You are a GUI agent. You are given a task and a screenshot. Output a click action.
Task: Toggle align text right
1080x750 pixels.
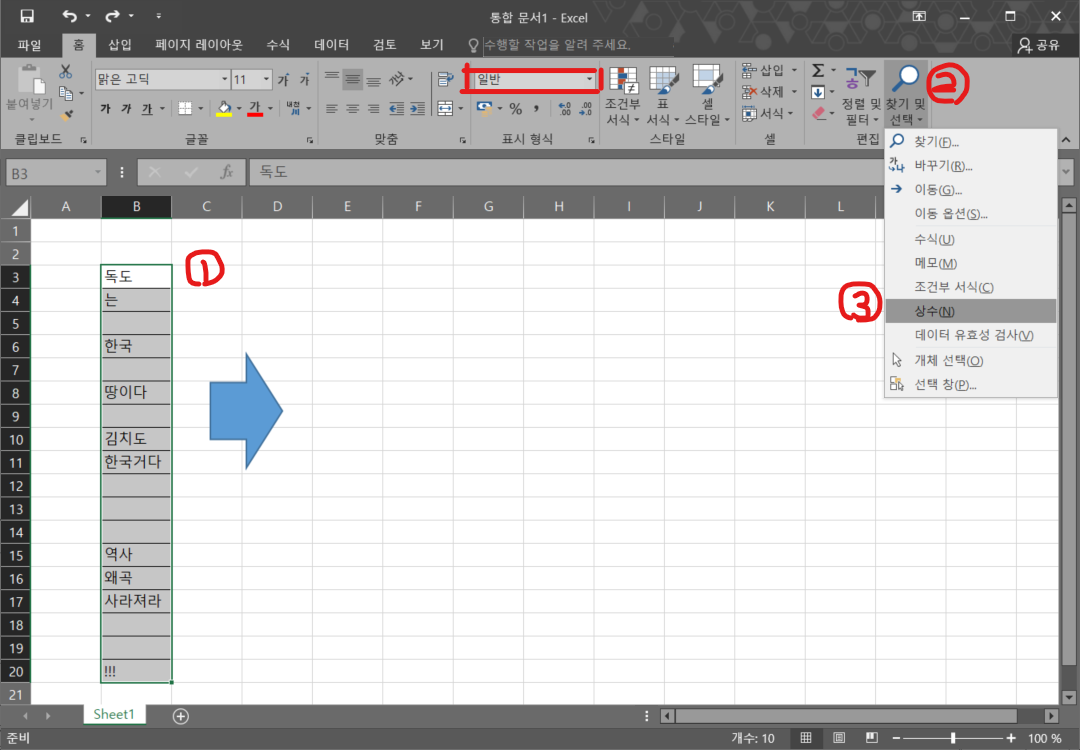[x=373, y=109]
